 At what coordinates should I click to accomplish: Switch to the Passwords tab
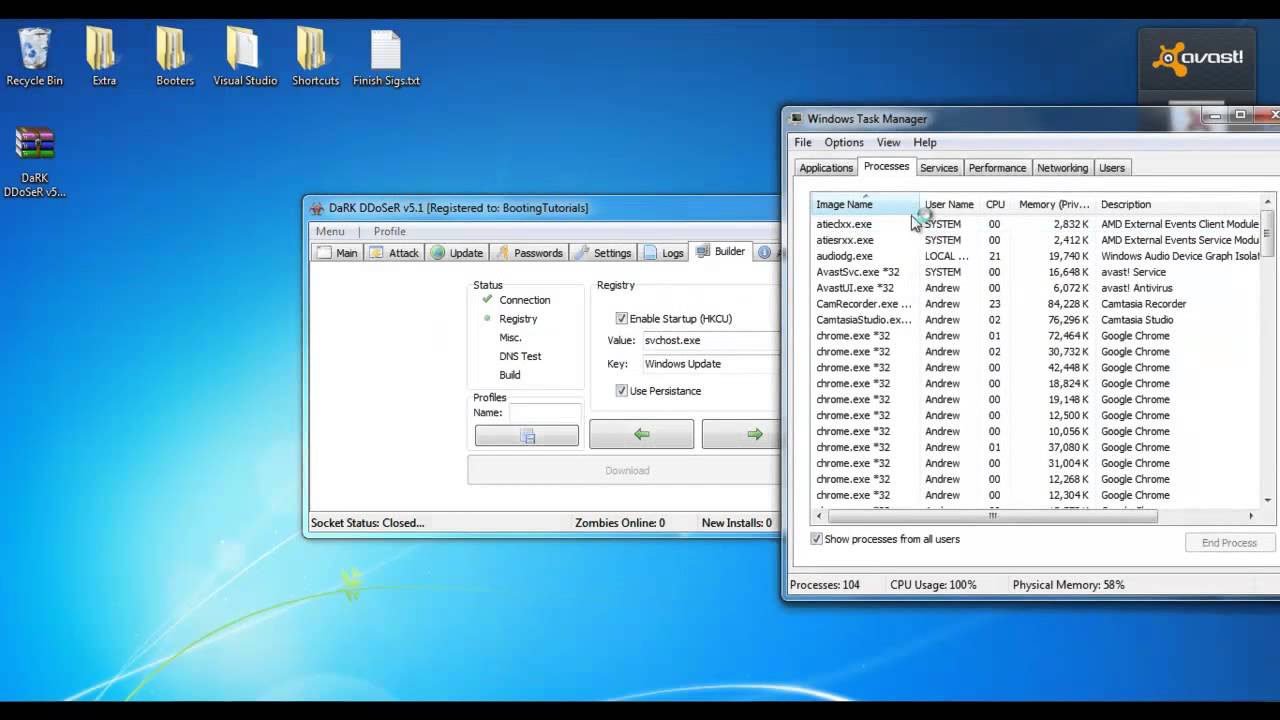pyautogui.click(x=530, y=253)
